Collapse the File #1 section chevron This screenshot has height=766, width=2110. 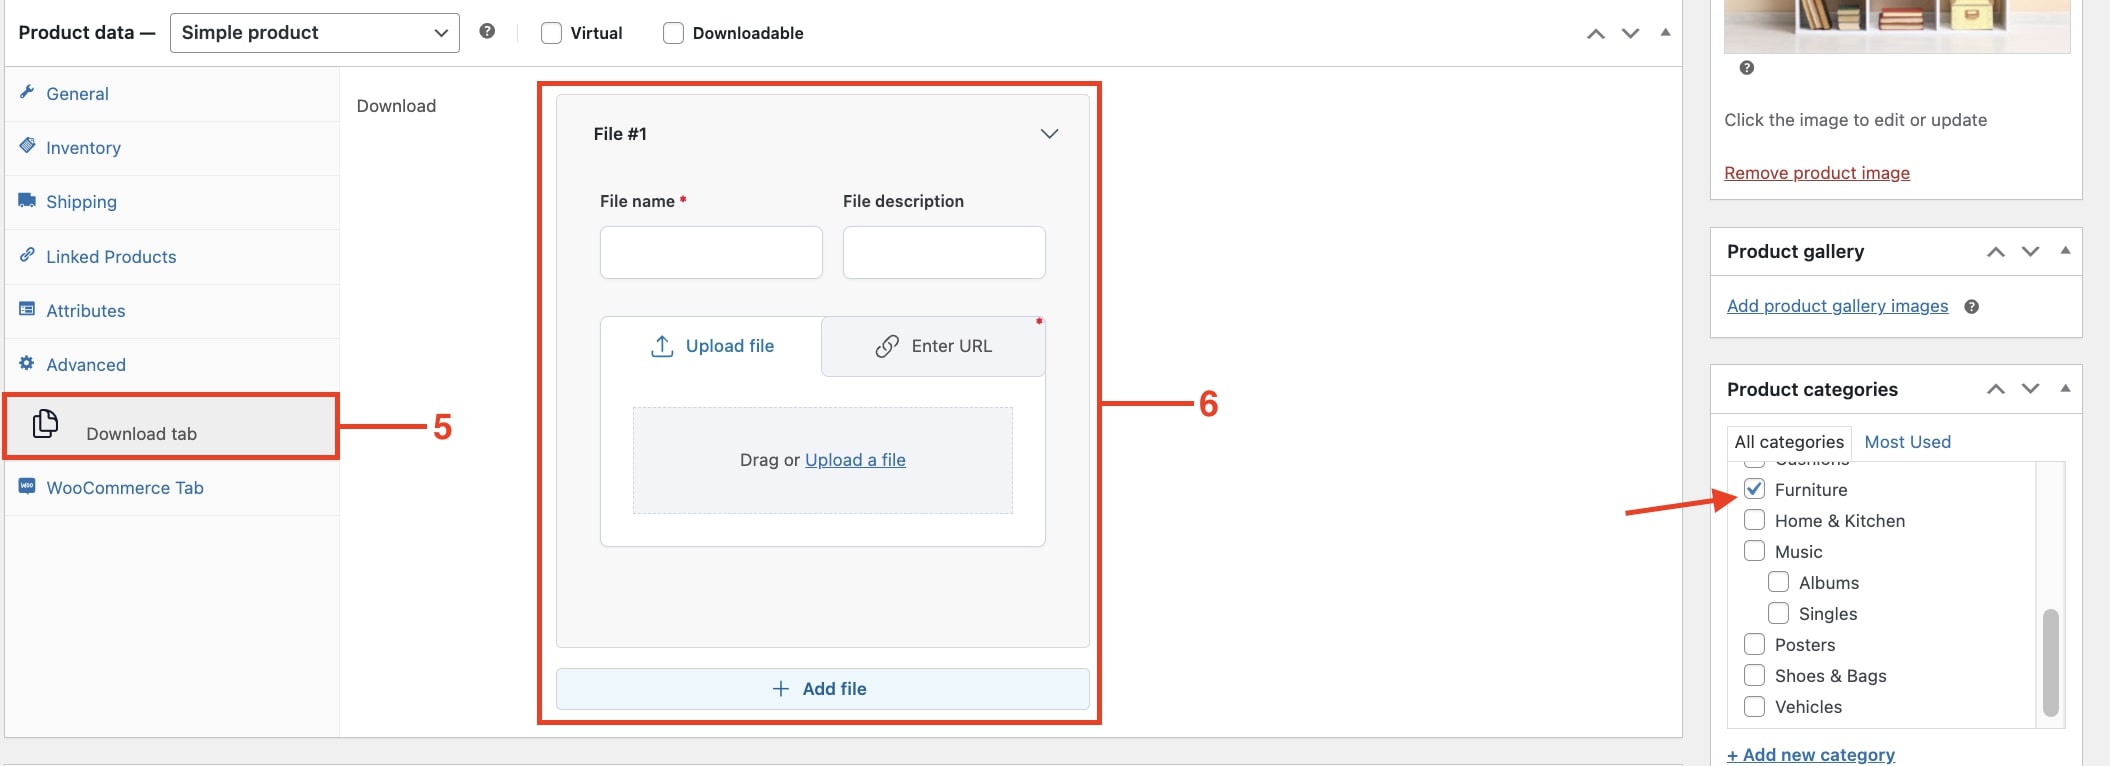pos(1049,134)
